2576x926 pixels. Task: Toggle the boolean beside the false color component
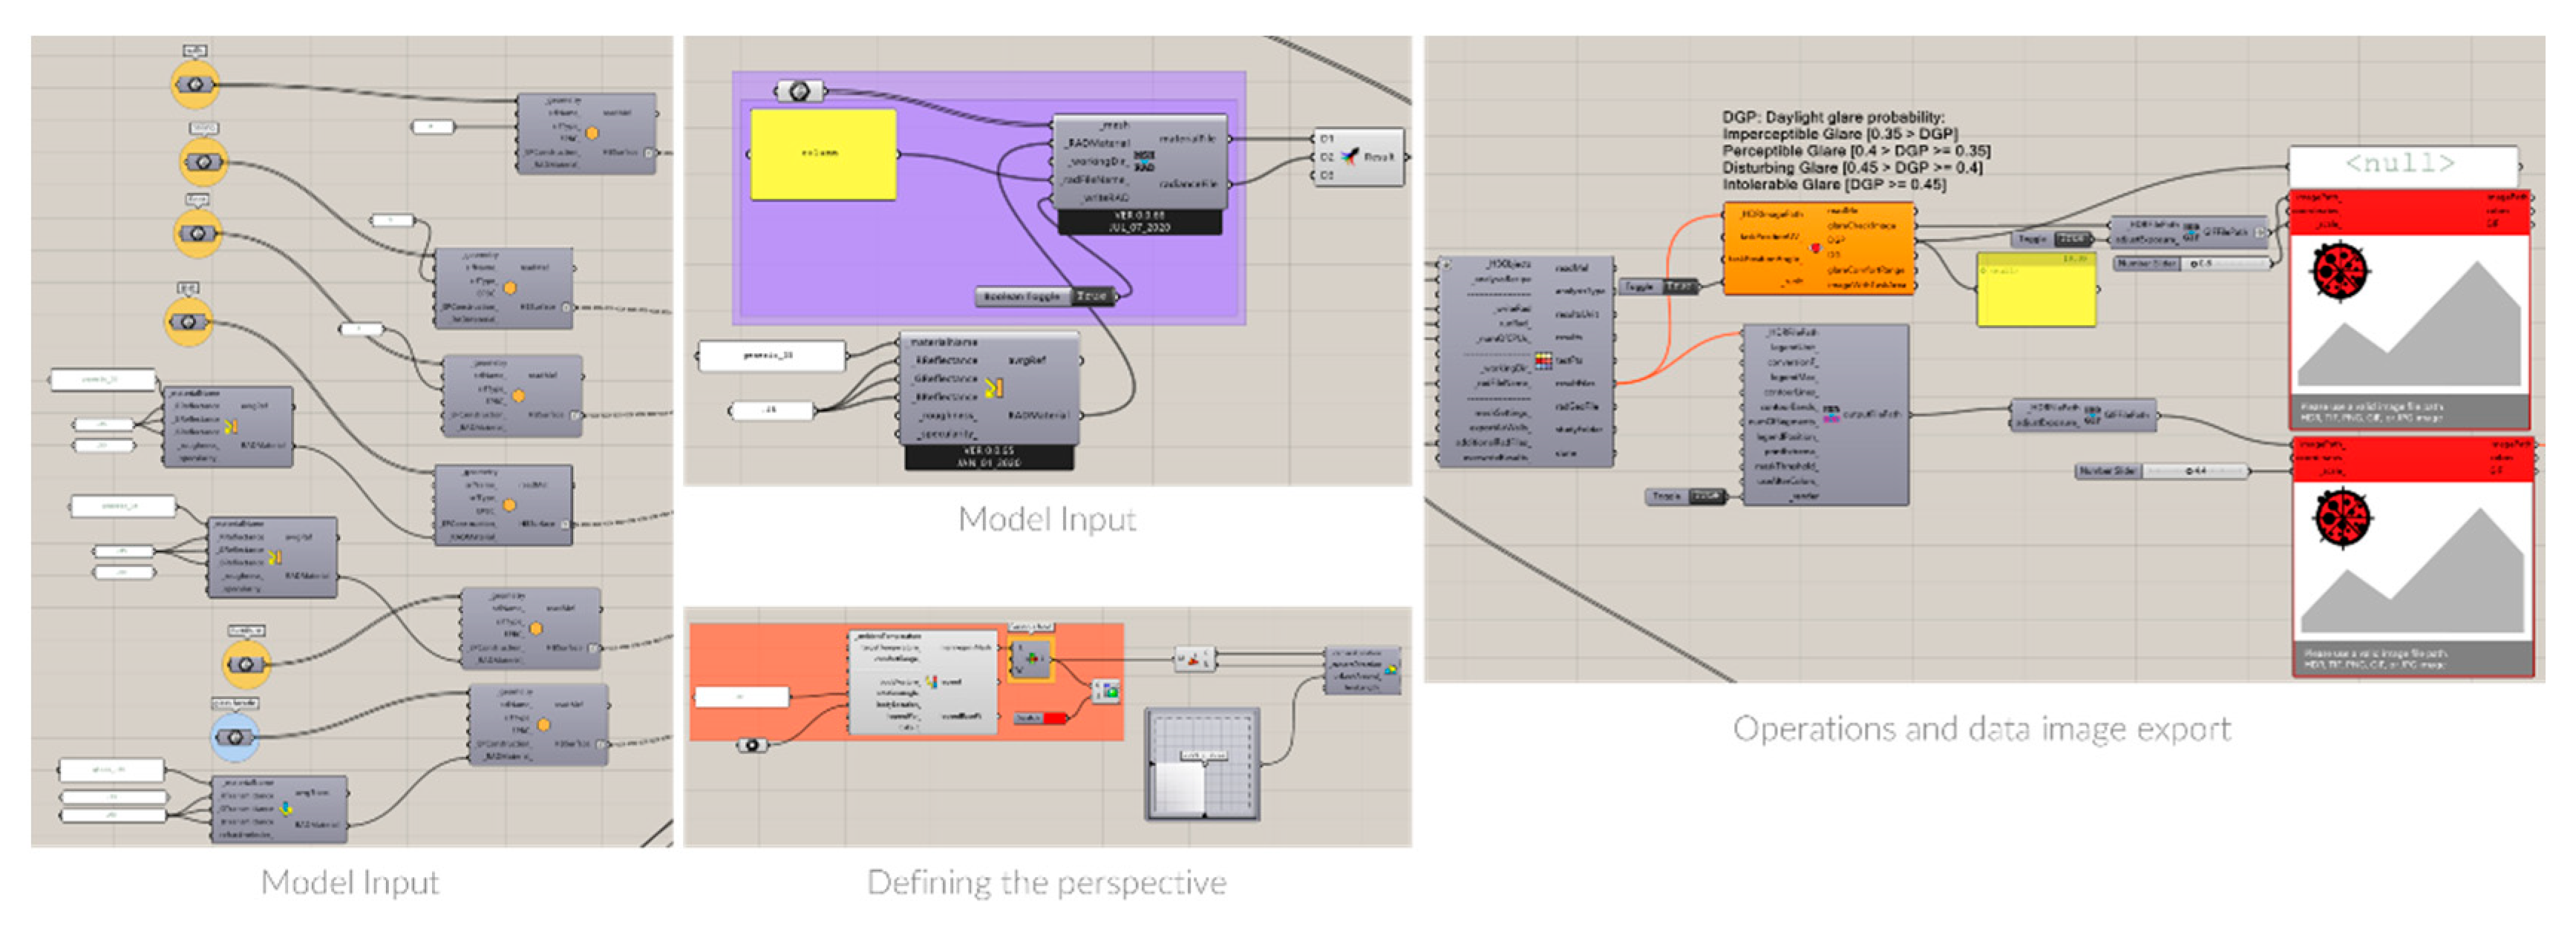pyautogui.click(x=1705, y=496)
